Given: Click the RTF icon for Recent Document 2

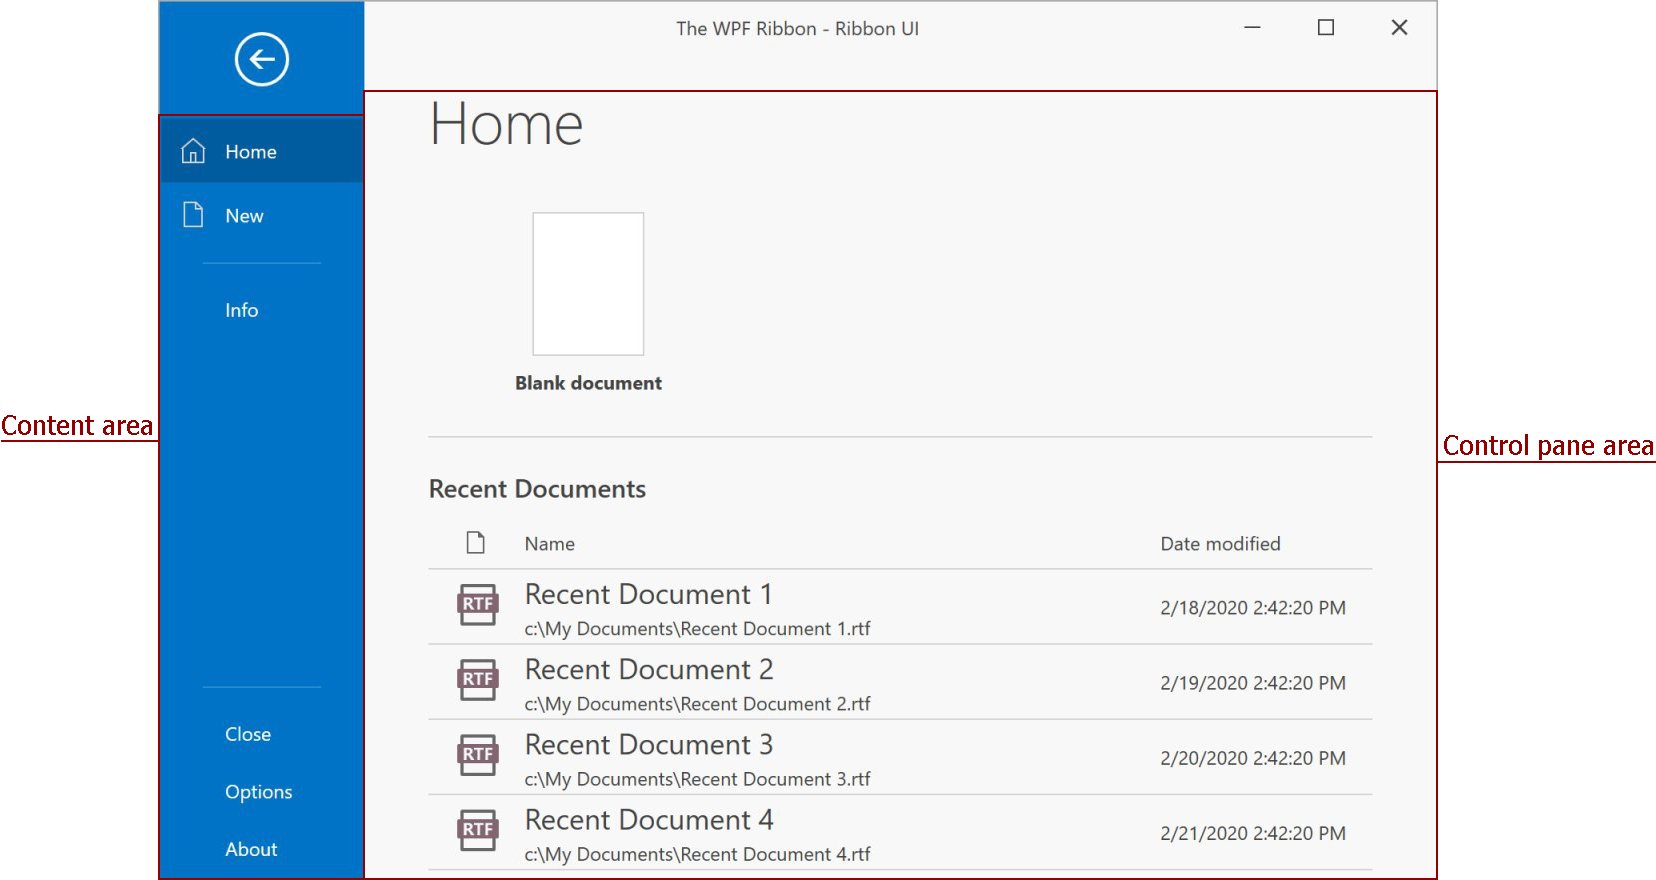Looking at the screenshot, I should pos(477,680).
